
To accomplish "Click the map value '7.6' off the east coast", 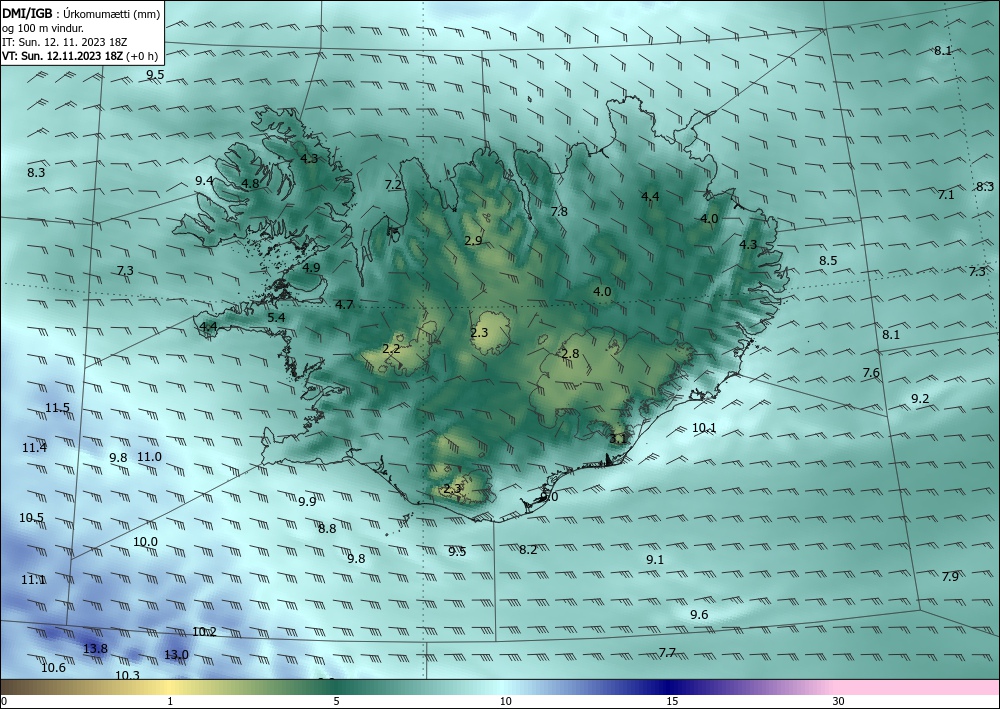I will pos(871,373).
